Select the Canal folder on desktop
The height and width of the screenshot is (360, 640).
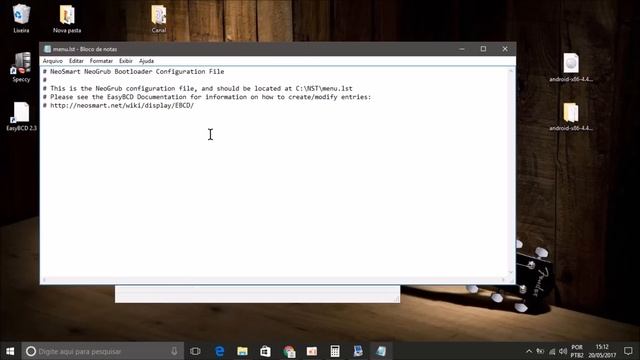click(159, 19)
